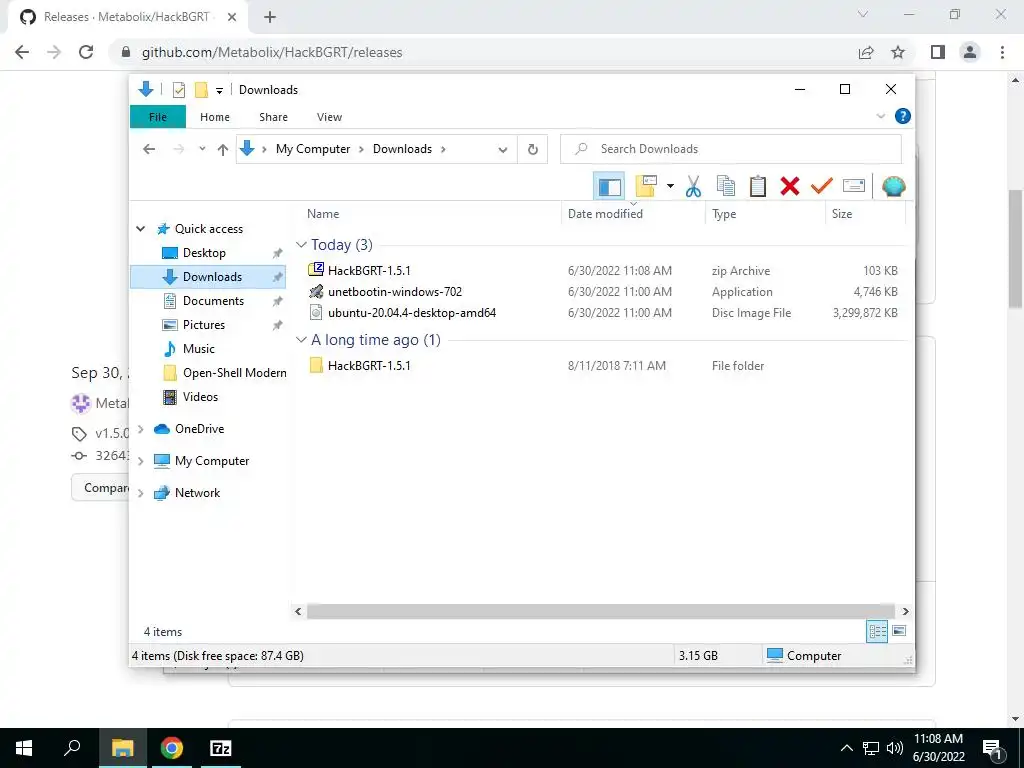Sort by Type column header
Viewport: 1024px width, 768px height.
(x=724, y=214)
